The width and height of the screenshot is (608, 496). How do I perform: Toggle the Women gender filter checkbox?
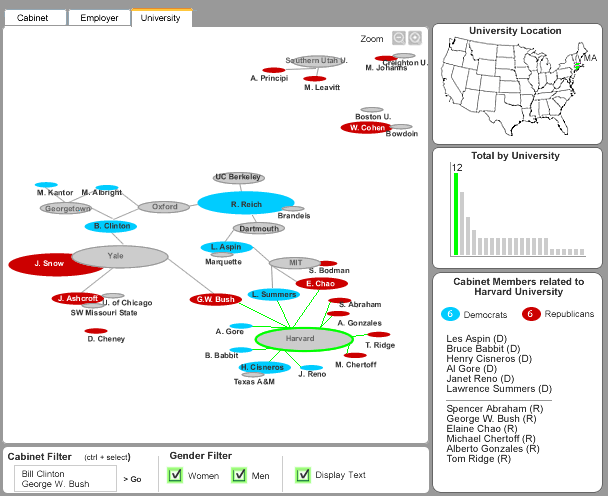click(175, 475)
